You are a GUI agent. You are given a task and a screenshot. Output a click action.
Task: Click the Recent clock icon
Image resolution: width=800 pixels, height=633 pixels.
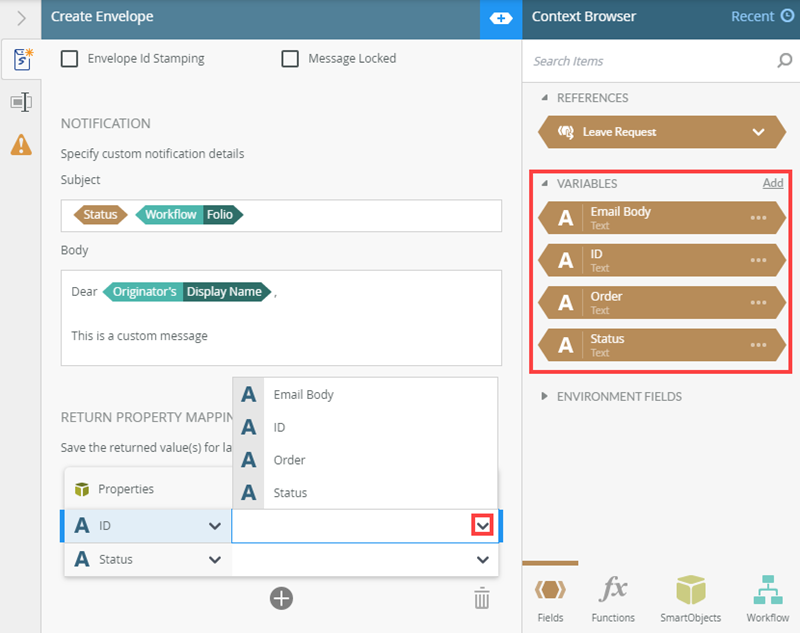pos(788,16)
